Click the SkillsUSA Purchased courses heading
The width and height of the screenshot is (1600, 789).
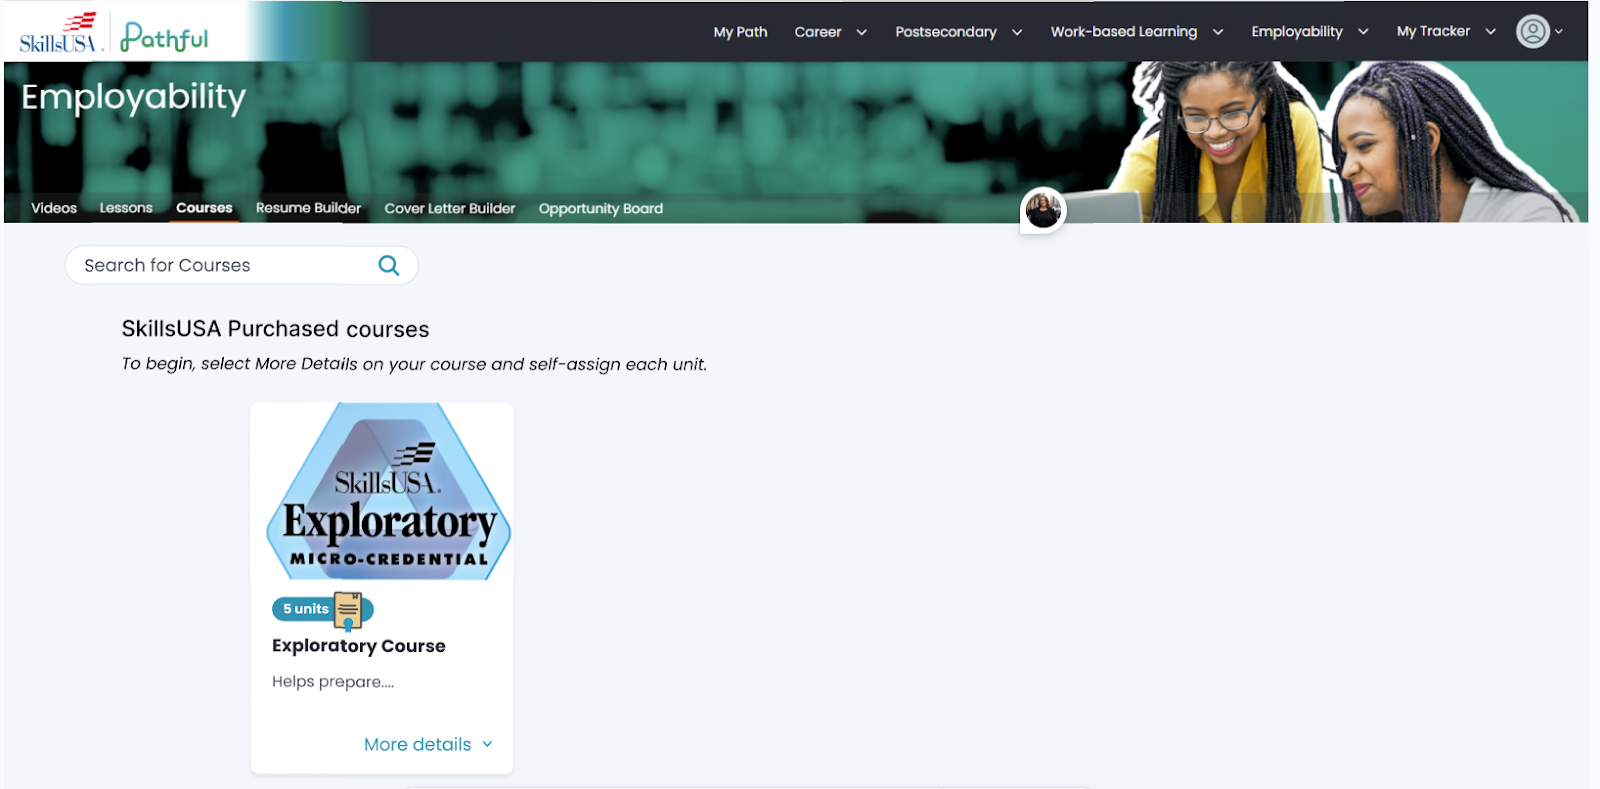(275, 329)
